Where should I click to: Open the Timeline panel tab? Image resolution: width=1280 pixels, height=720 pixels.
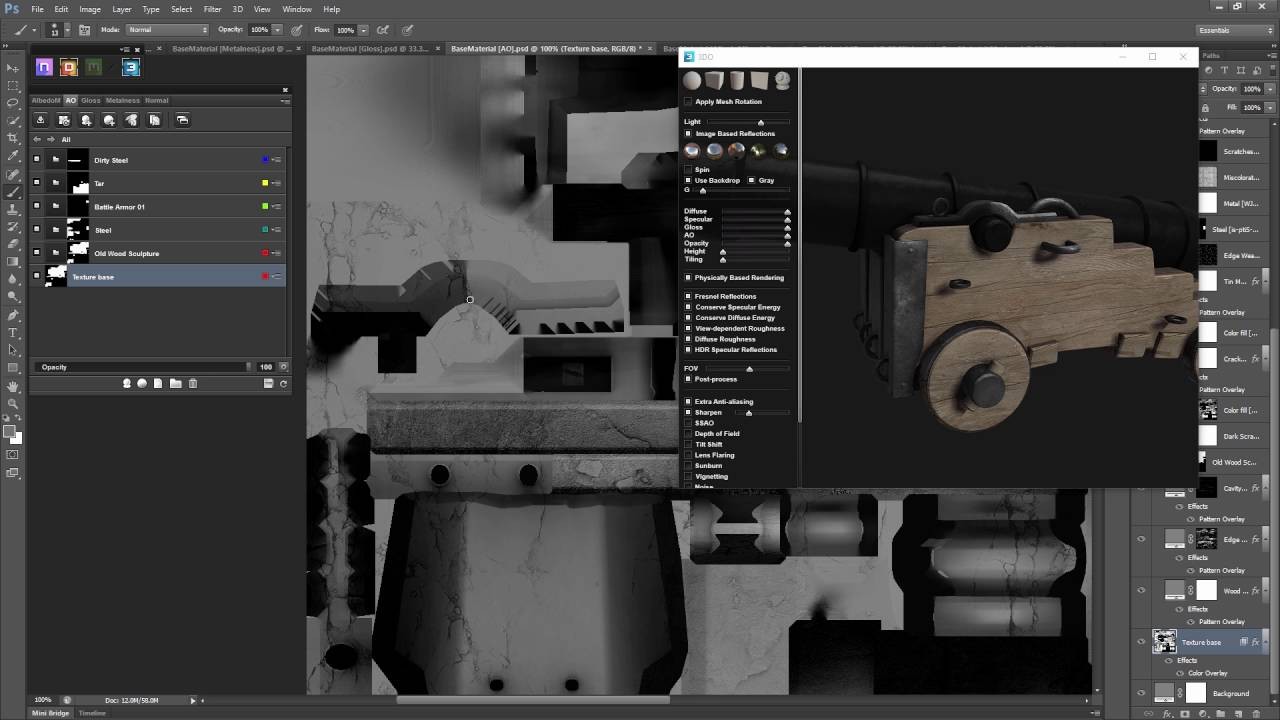point(92,713)
